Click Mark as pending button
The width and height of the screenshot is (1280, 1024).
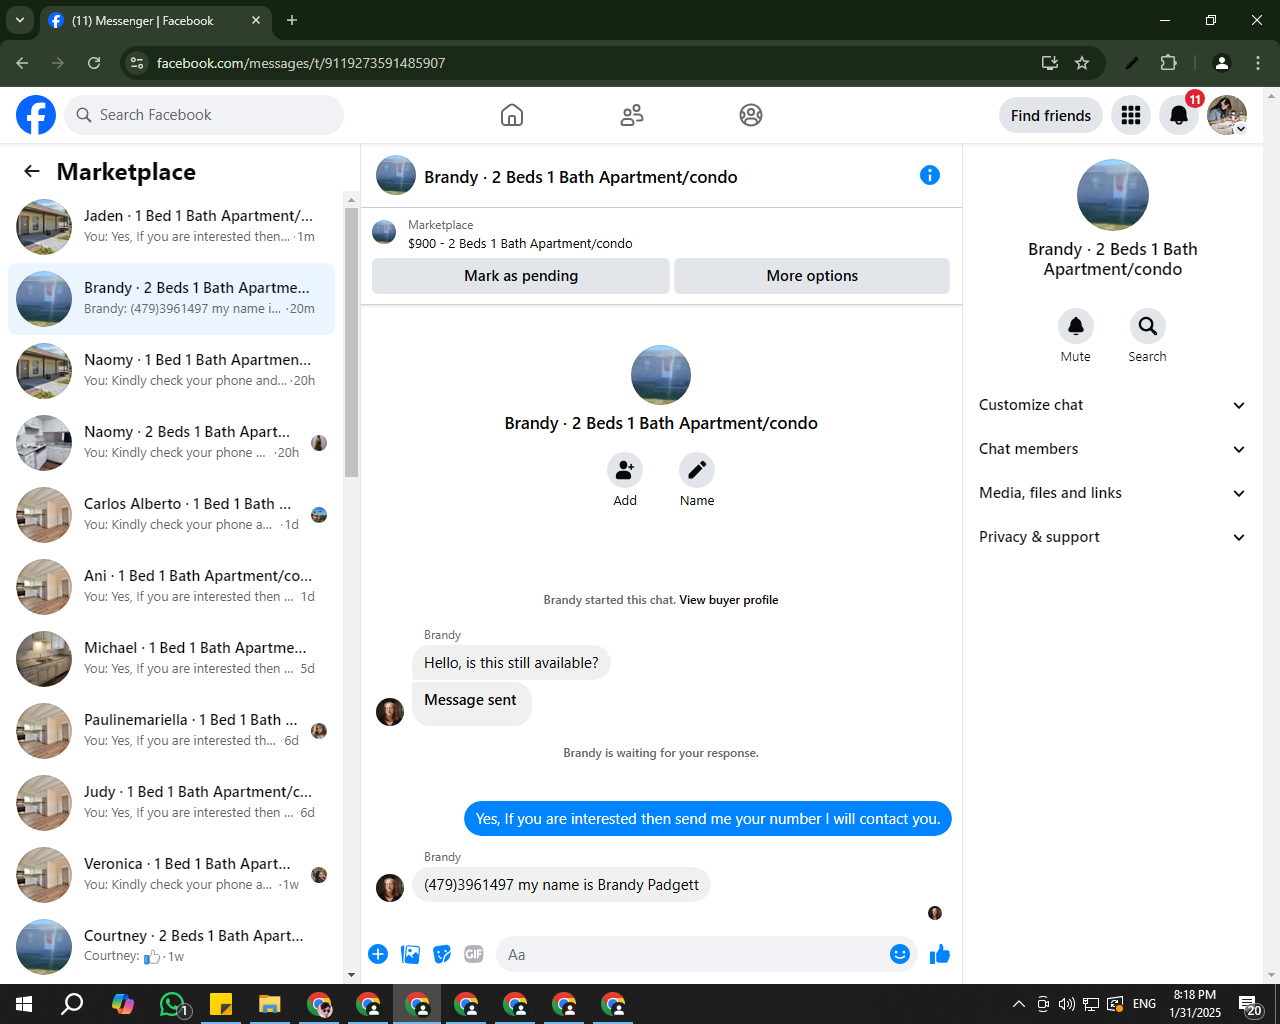point(521,276)
